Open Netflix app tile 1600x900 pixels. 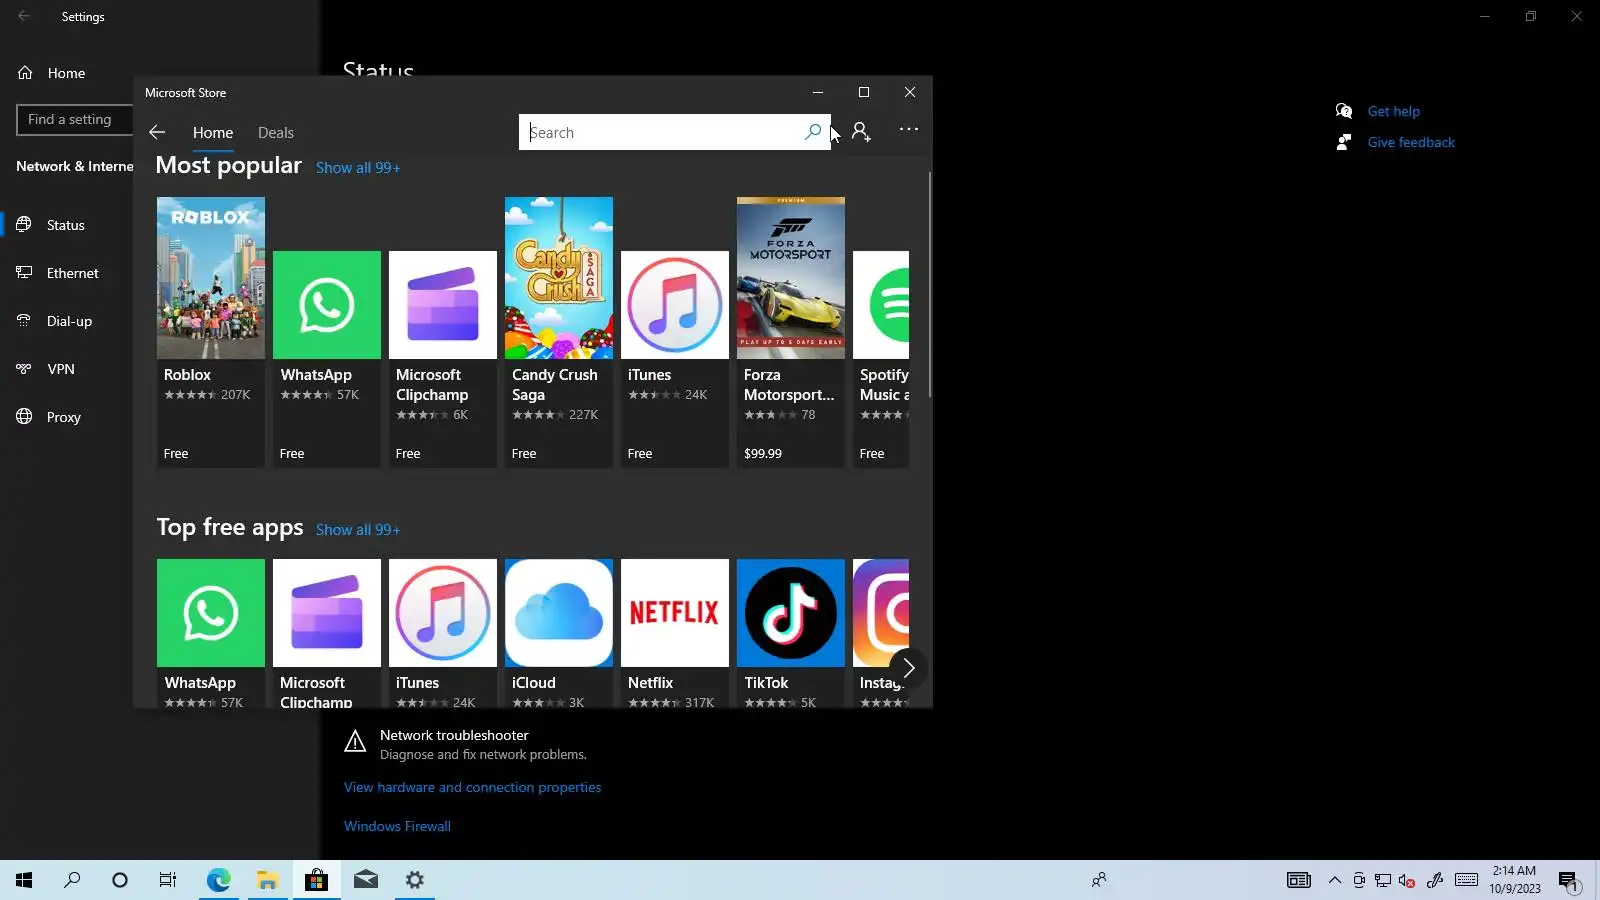click(675, 633)
